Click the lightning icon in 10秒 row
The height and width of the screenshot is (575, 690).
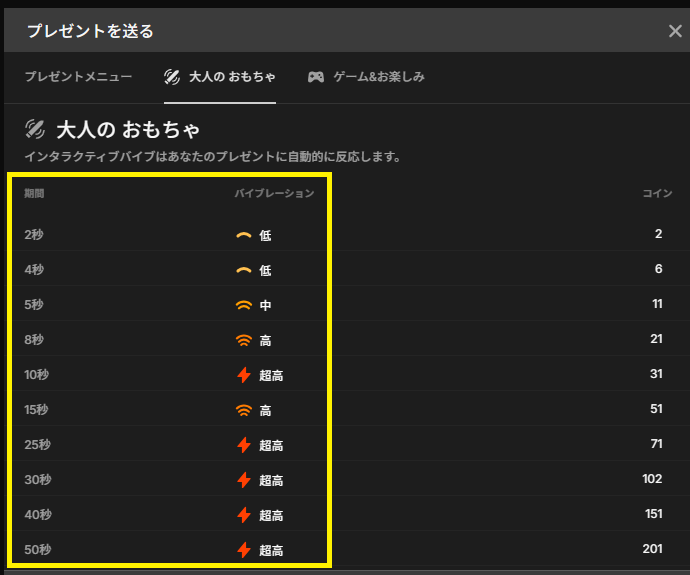click(x=243, y=376)
